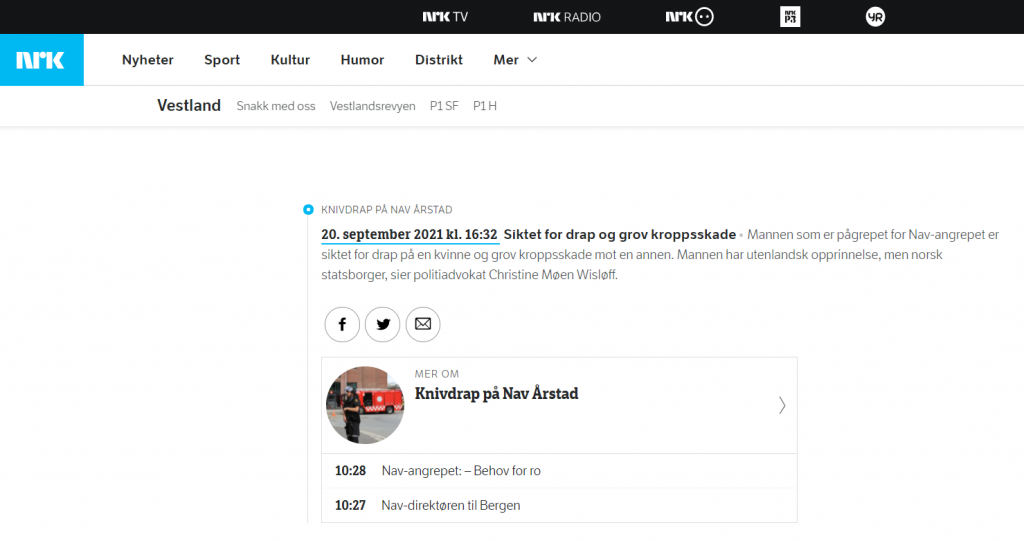Open Knivdrap på Nav Årstad chevron arrow
Image resolution: width=1024 pixels, height=541 pixels.
[x=782, y=405]
